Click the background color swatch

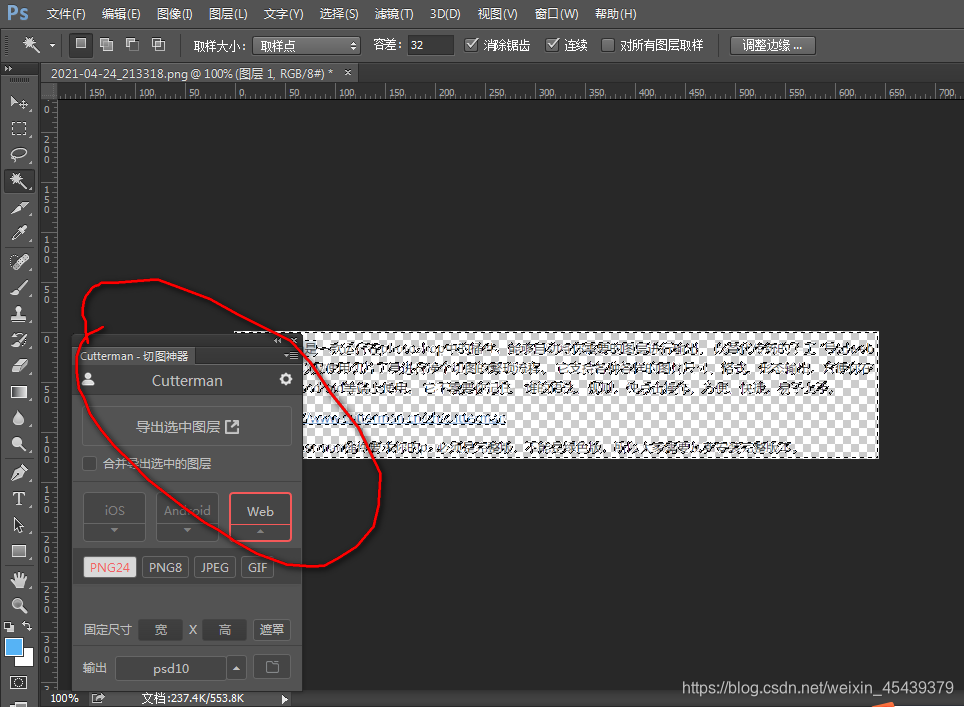27,660
